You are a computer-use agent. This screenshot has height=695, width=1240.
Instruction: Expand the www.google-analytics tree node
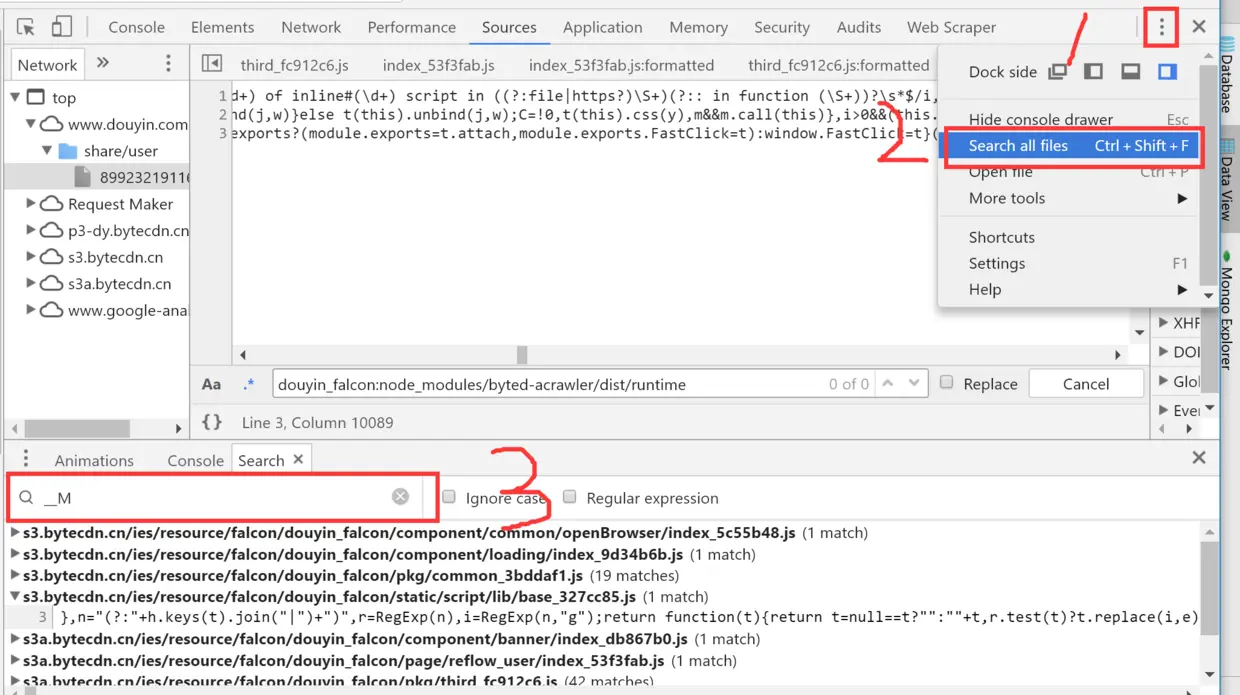coord(31,310)
